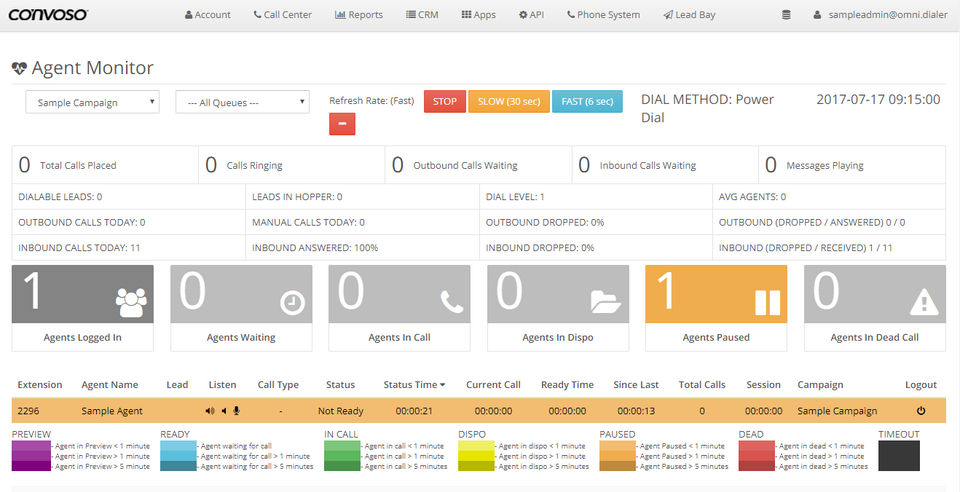
Task: Click the blue READY legend swatch
Action: 178,456
